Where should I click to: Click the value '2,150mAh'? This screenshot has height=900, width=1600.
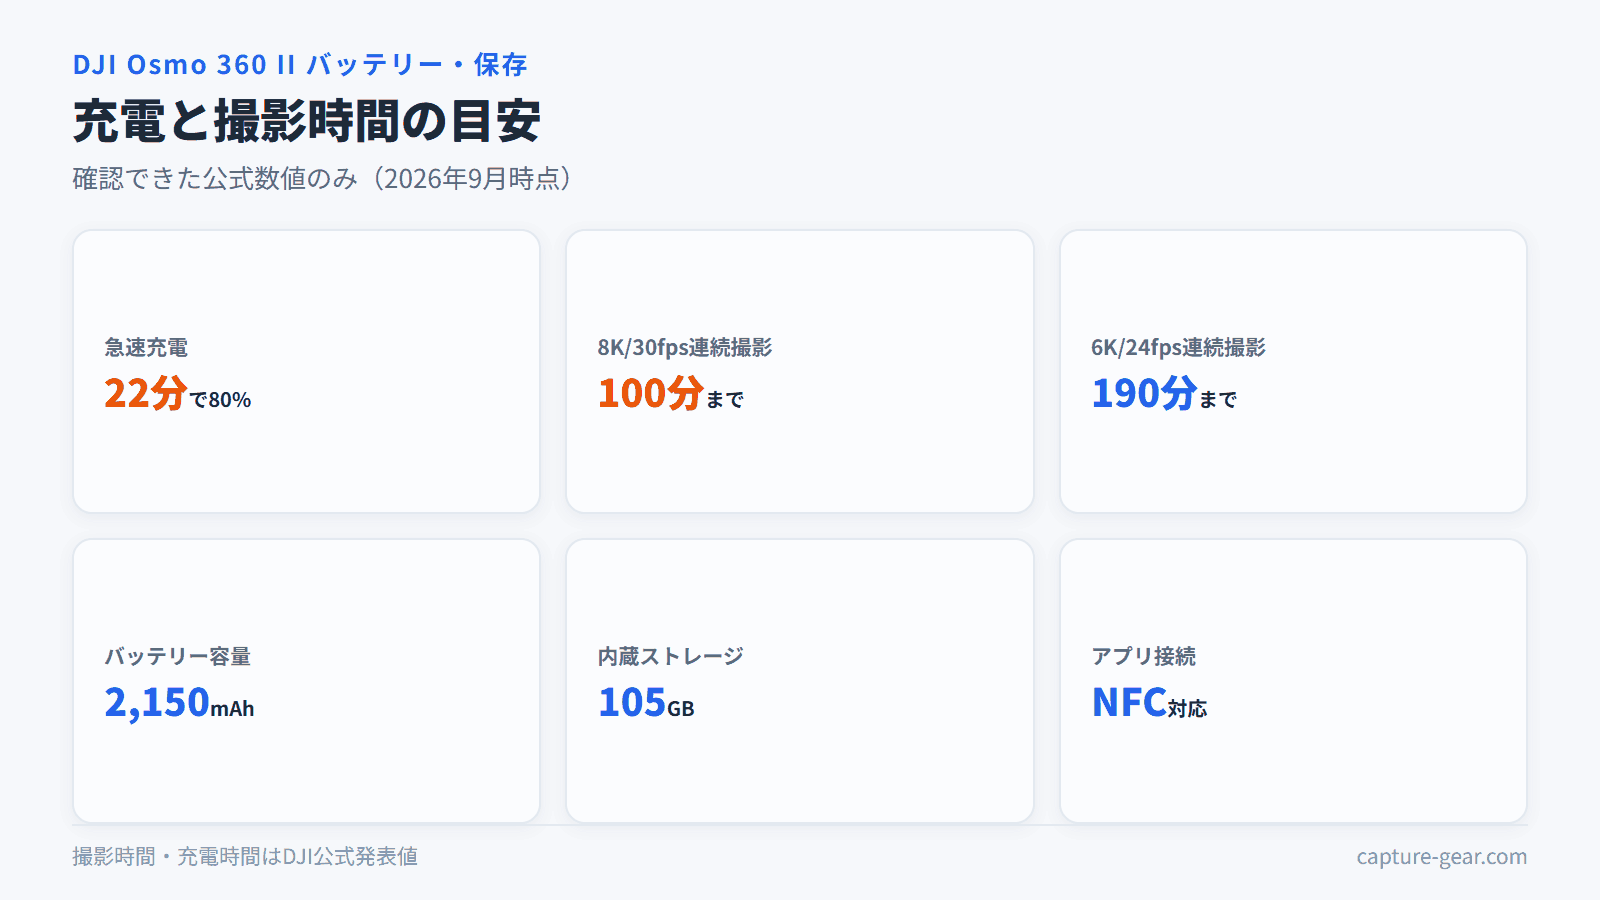click(x=180, y=702)
